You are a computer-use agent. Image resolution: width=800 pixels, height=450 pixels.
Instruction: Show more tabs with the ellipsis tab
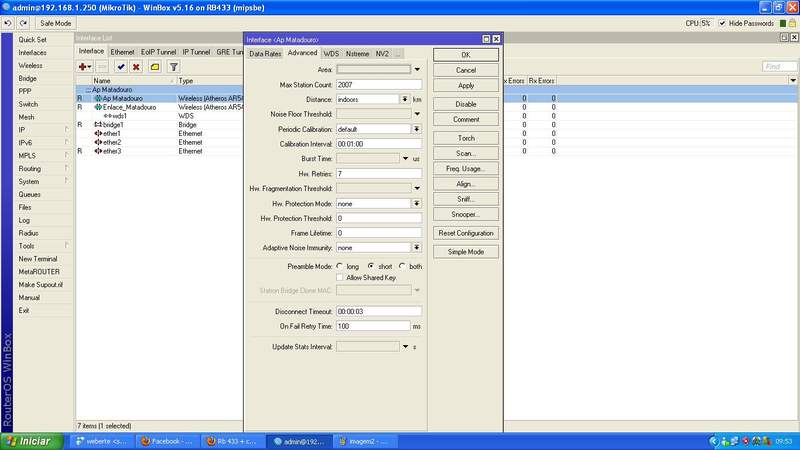398,54
